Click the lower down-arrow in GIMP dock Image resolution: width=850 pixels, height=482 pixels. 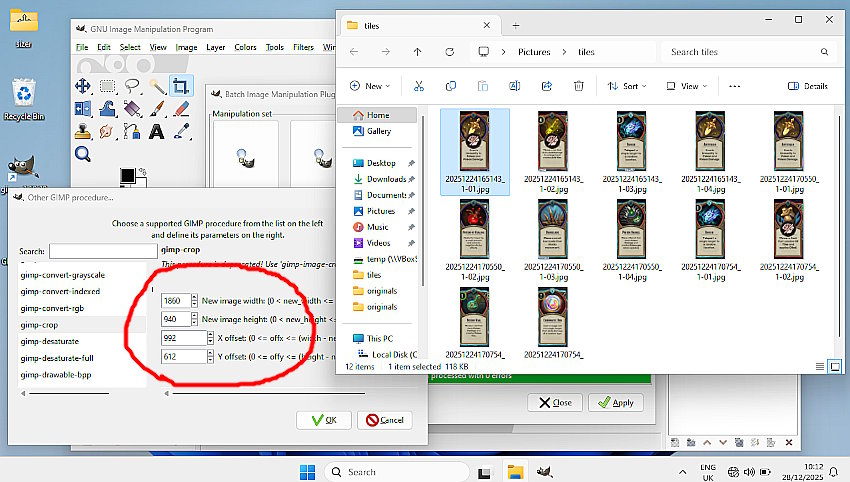[723, 442]
